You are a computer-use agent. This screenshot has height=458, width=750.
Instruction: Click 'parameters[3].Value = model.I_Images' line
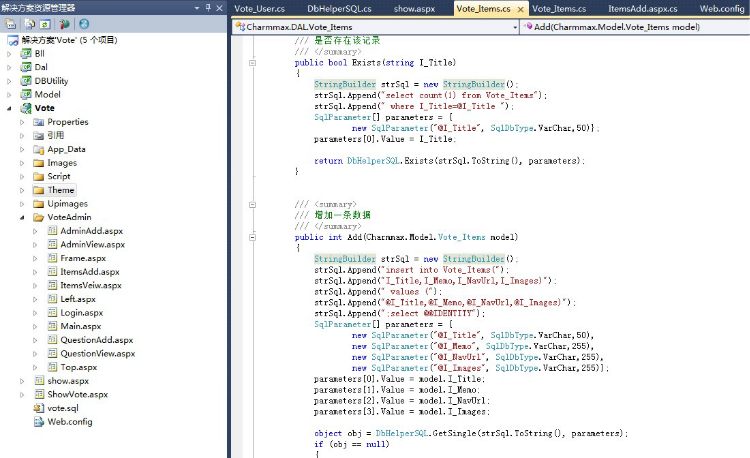402,412
